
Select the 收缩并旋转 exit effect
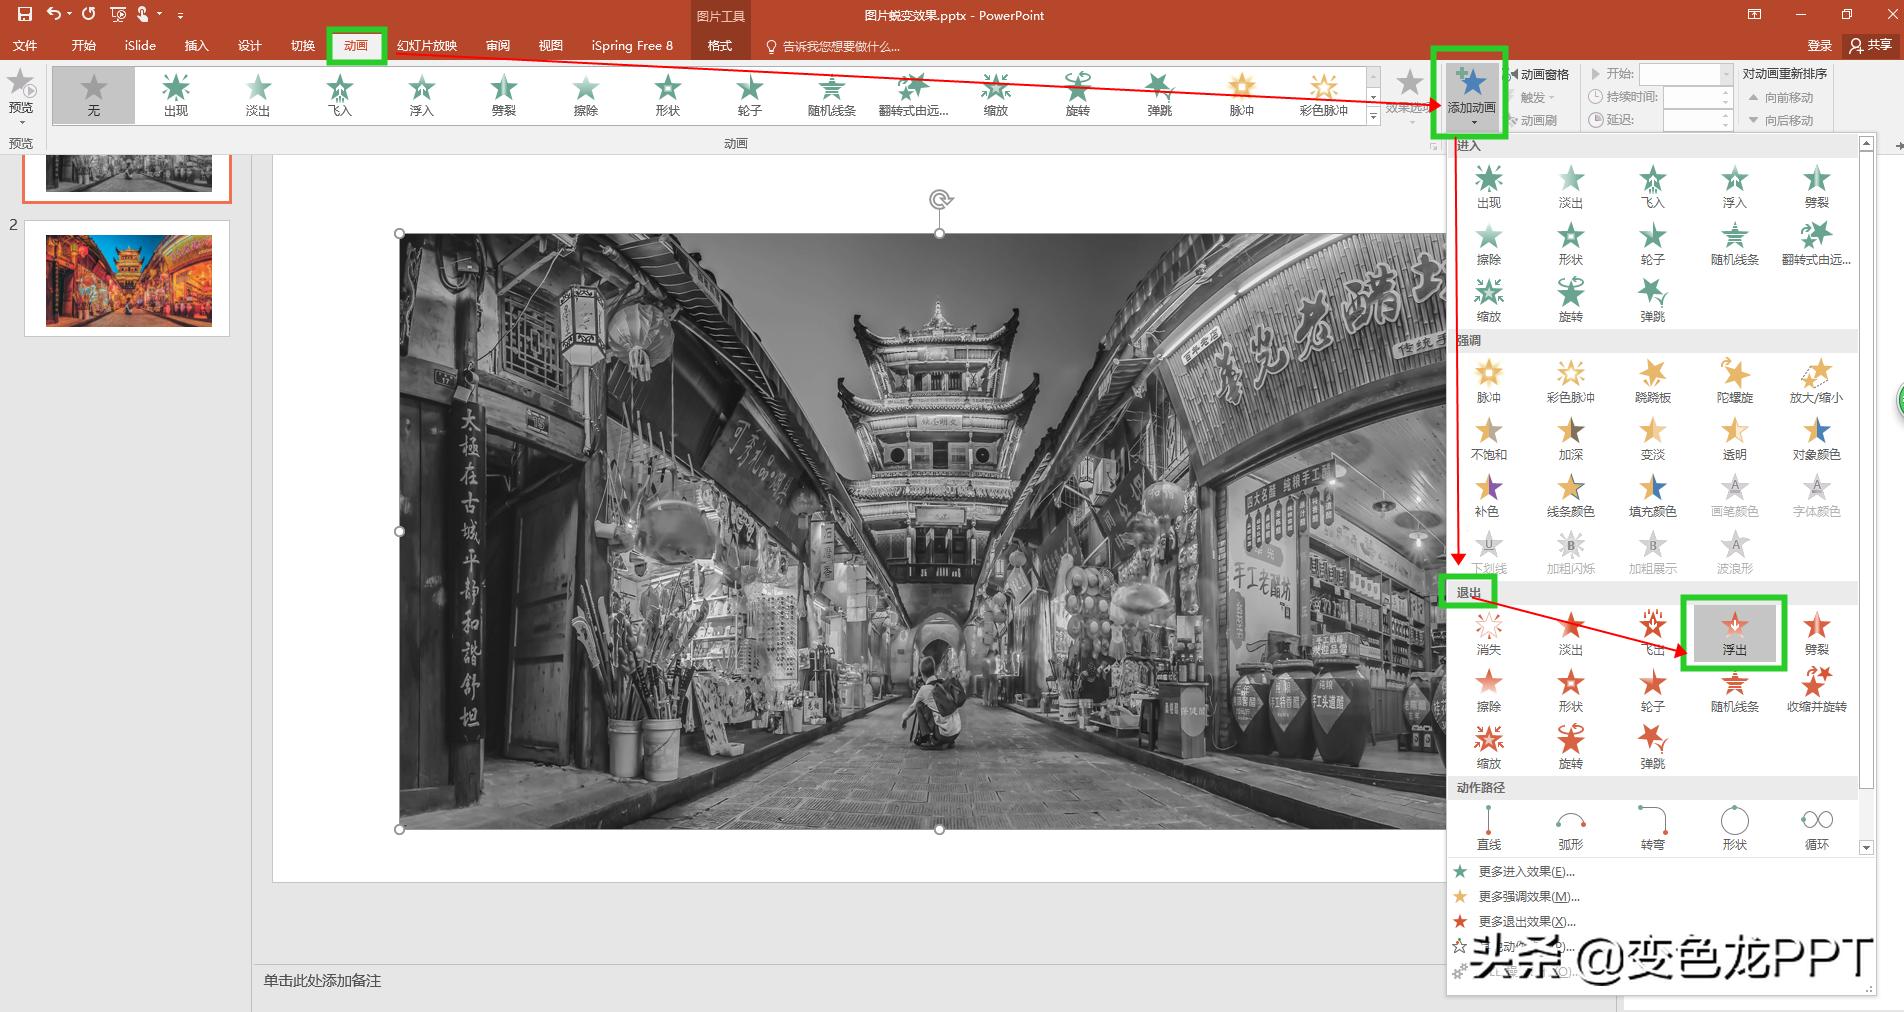(1816, 690)
